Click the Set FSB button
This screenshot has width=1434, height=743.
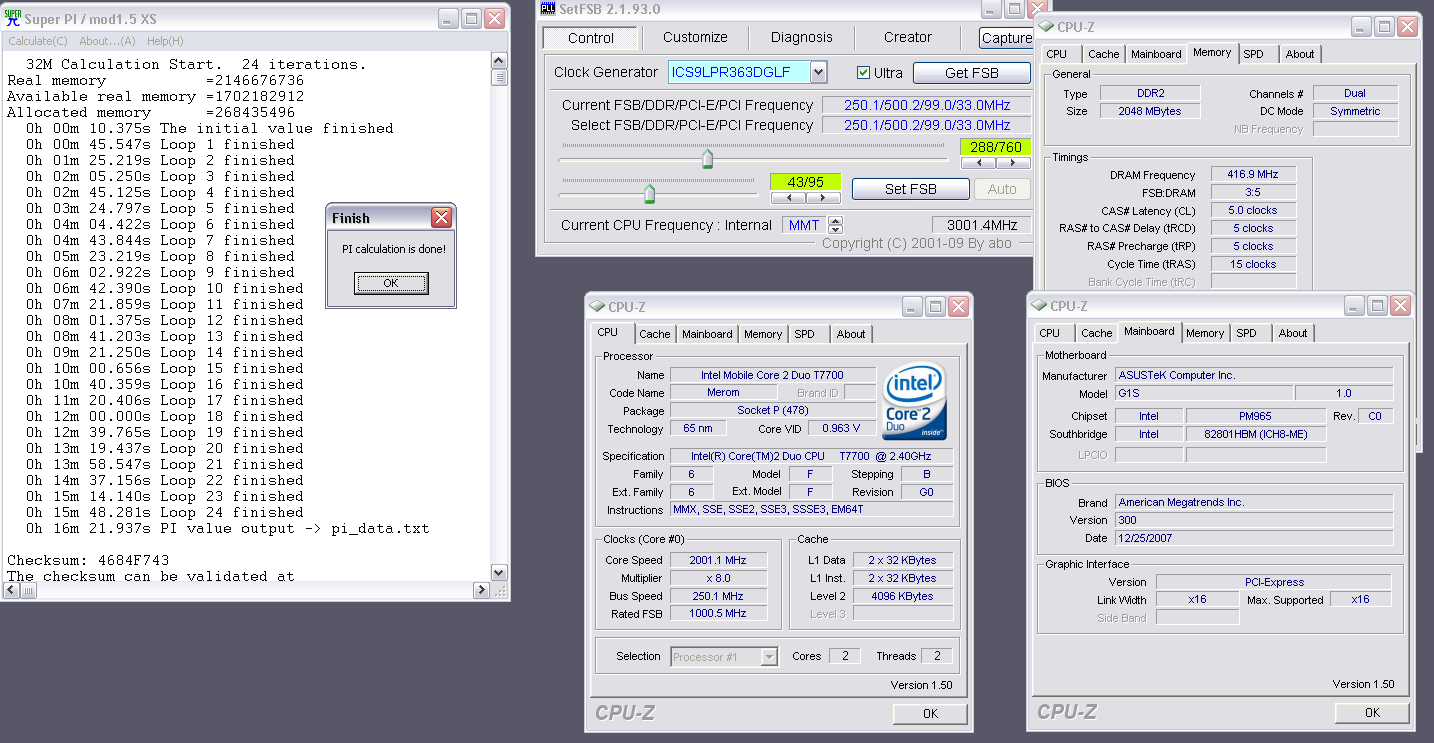pyautogui.click(x=911, y=189)
